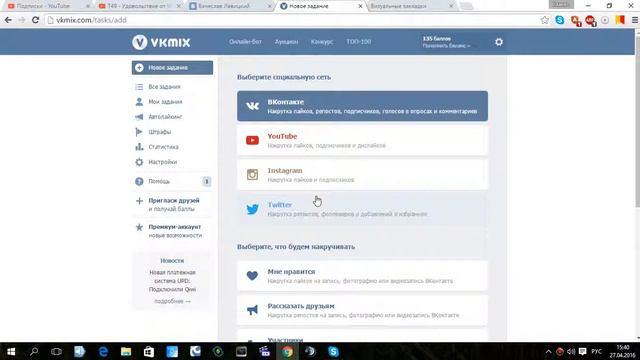
Task: Click the megaphone icon beside Автолайкинг
Action: click(139, 117)
